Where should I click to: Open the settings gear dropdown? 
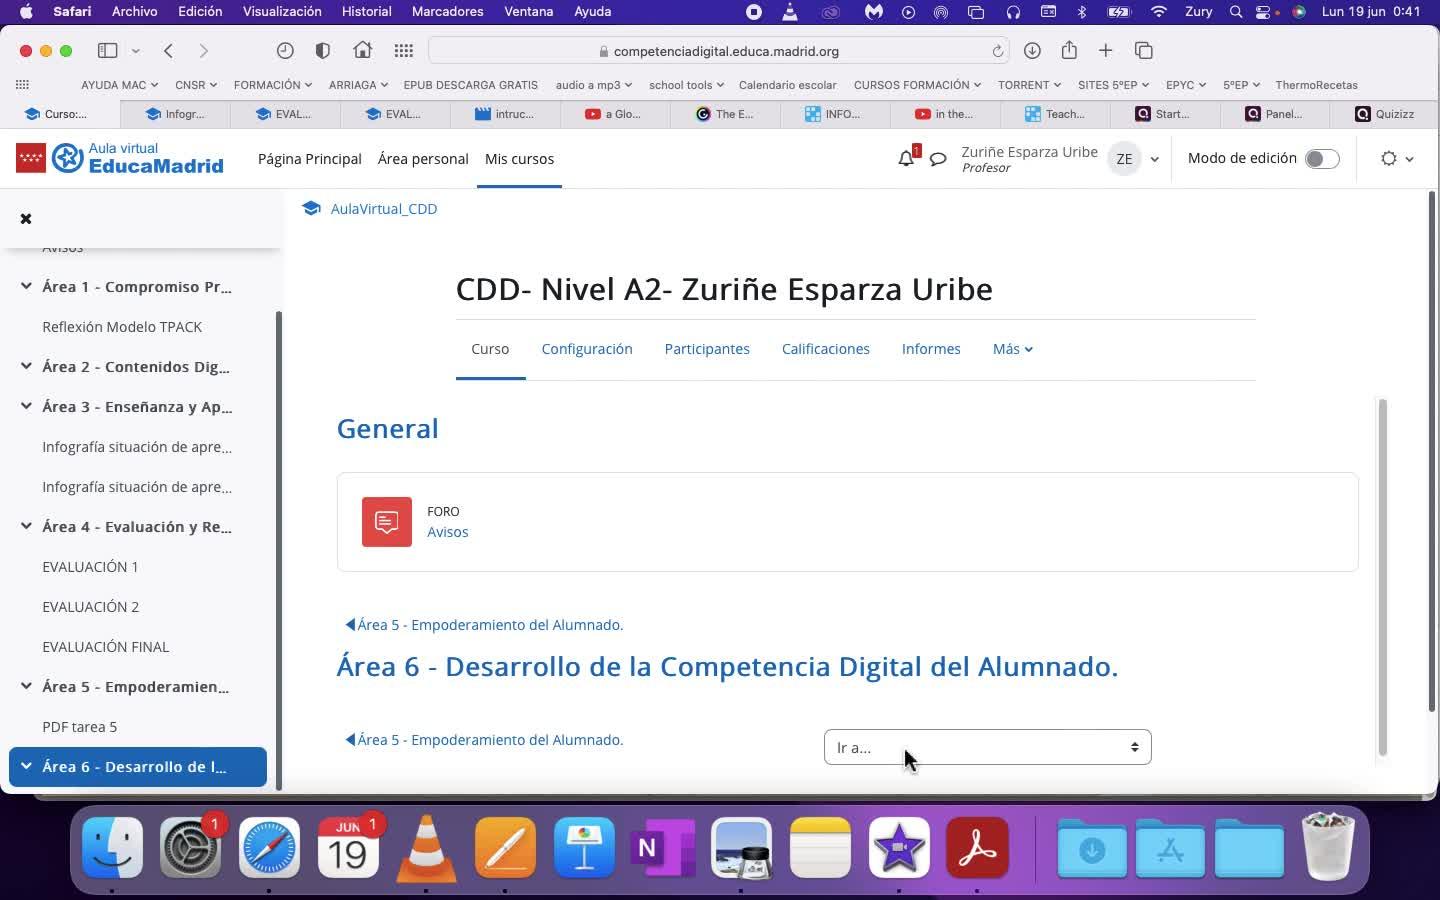click(1396, 158)
